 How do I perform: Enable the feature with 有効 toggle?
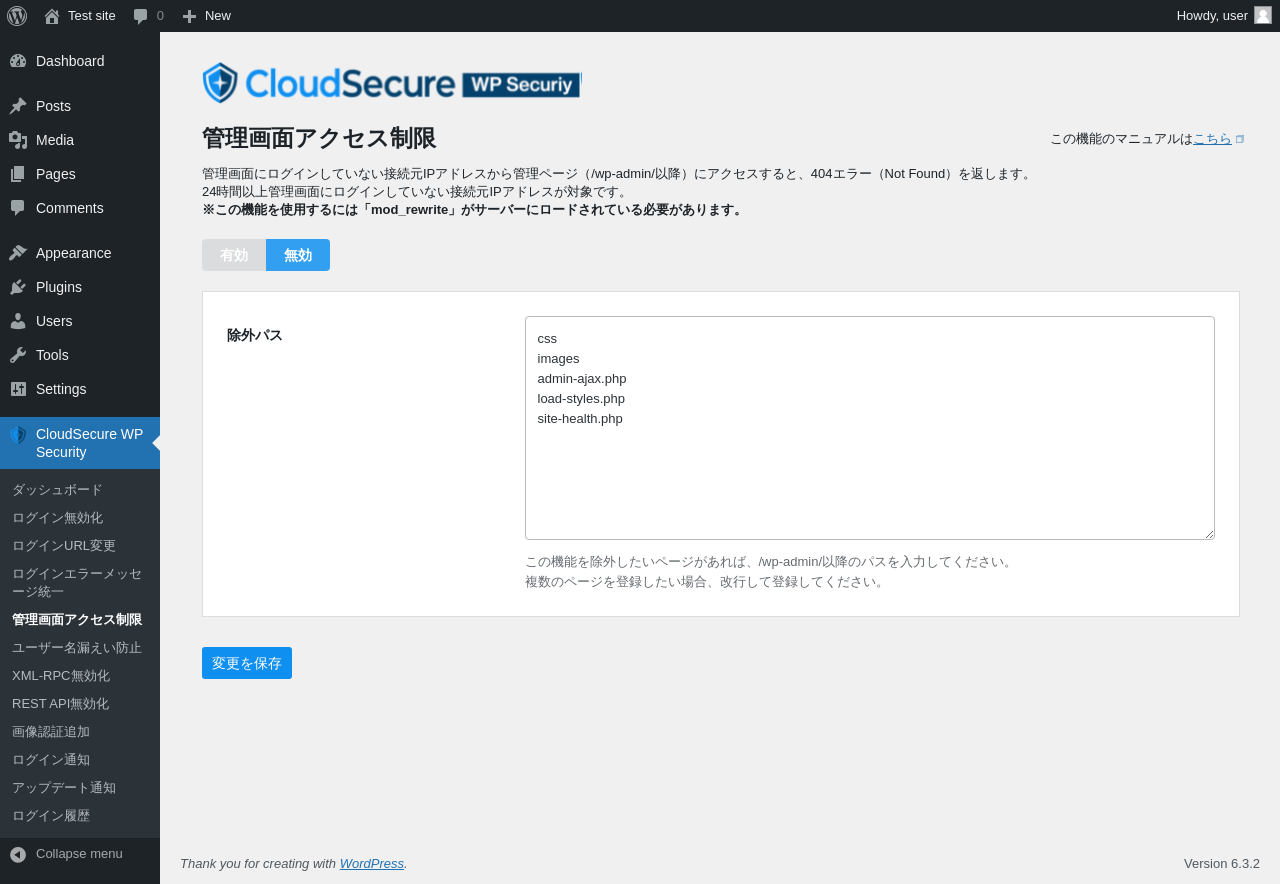[x=234, y=255]
